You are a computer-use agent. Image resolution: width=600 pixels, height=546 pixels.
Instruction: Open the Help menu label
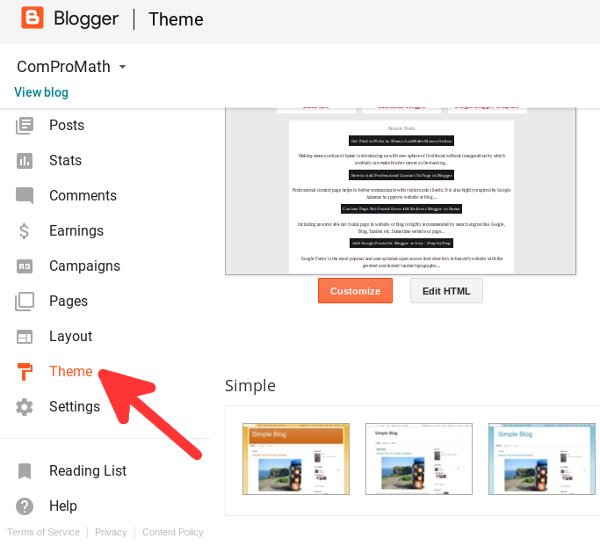tap(63, 506)
